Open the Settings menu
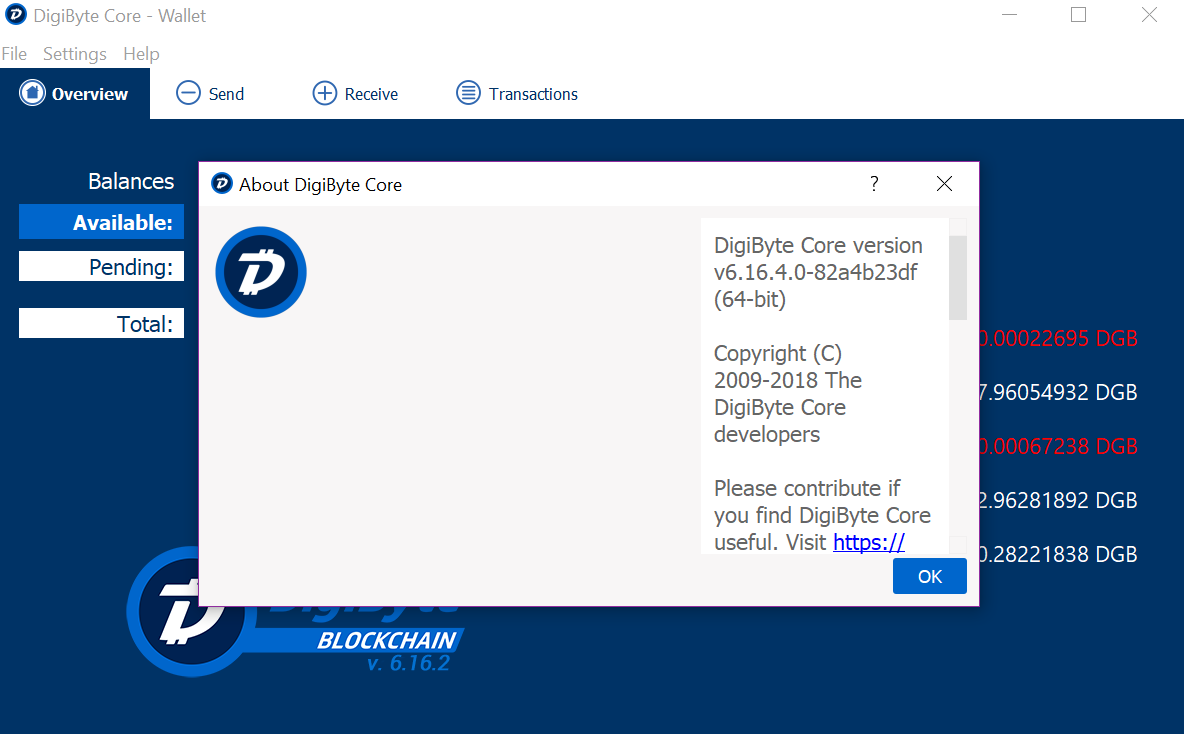This screenshot has height=738, width=1184. (74, 53)
